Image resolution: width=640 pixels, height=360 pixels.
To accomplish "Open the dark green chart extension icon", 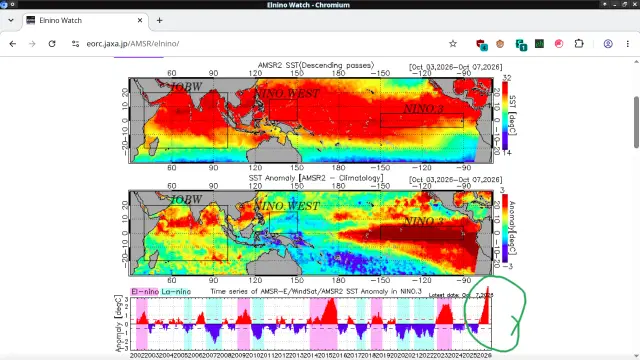I will tap(539, 44).
